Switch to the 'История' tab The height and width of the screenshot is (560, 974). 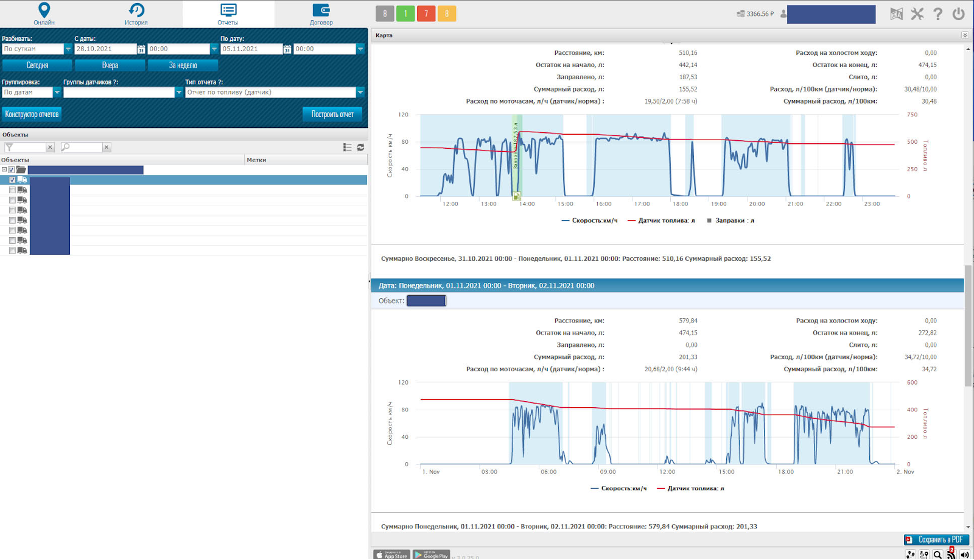(x=135, y=13)
